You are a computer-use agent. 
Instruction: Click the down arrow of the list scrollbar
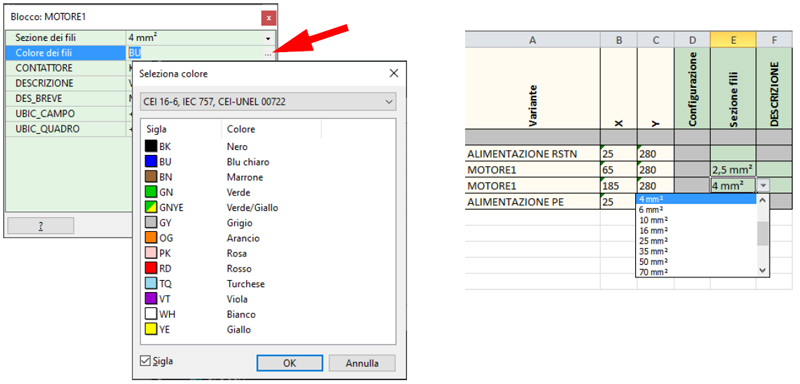(x=763, y=271)
